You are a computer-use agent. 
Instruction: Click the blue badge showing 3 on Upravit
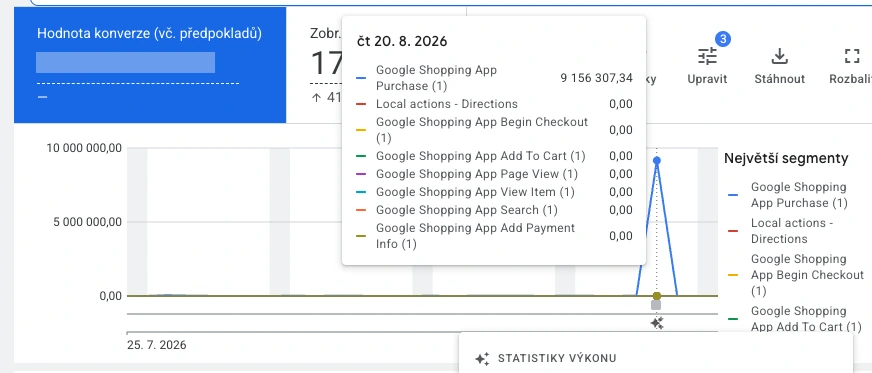[x=722, y=39]
